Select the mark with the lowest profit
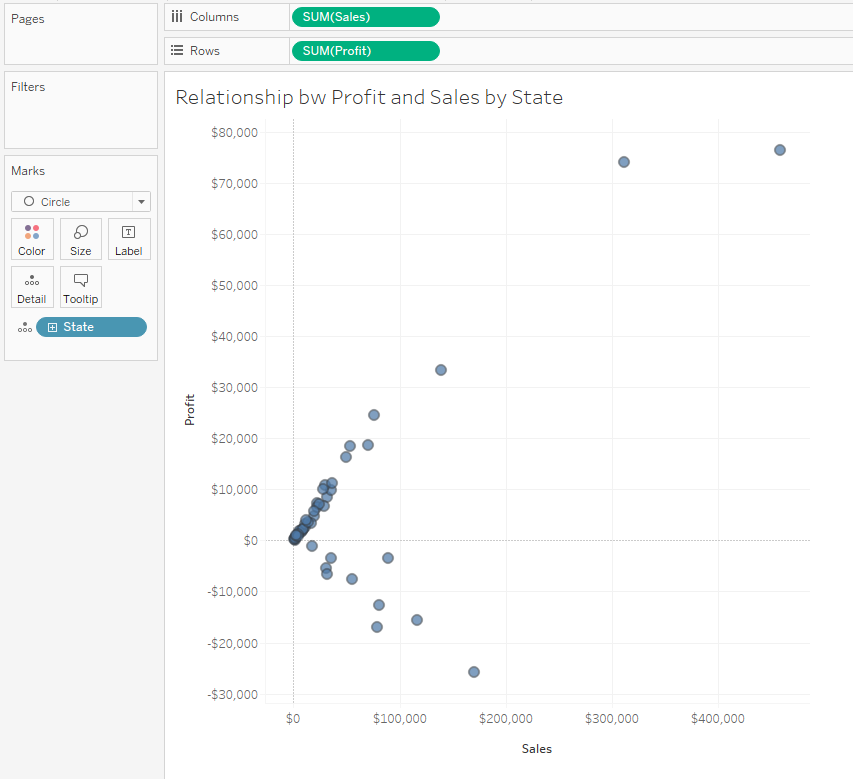This screenshot has width=853, height=779. coord(474,672)
